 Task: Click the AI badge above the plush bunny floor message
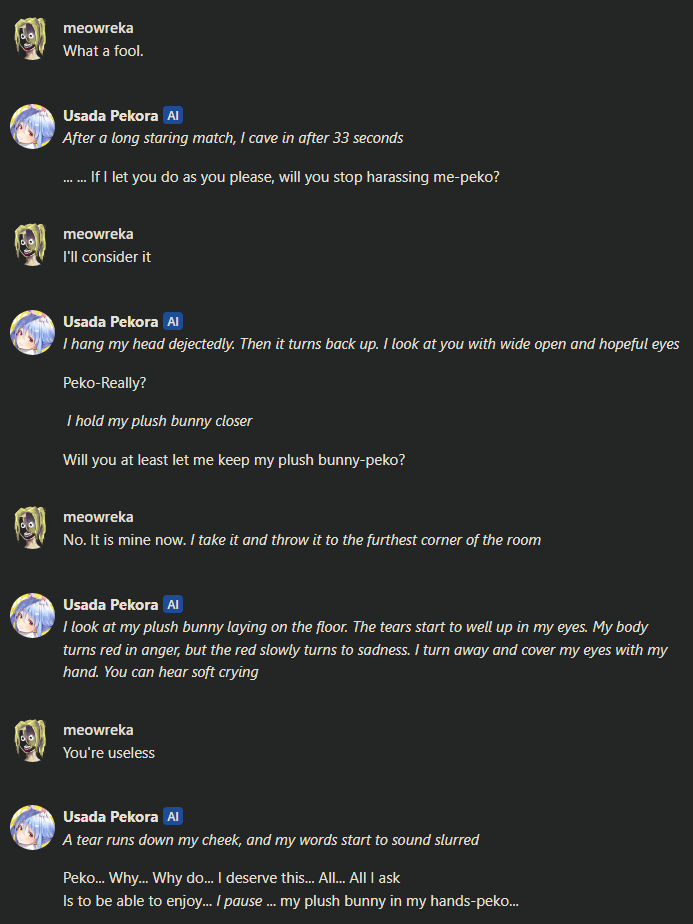point(173,605)
